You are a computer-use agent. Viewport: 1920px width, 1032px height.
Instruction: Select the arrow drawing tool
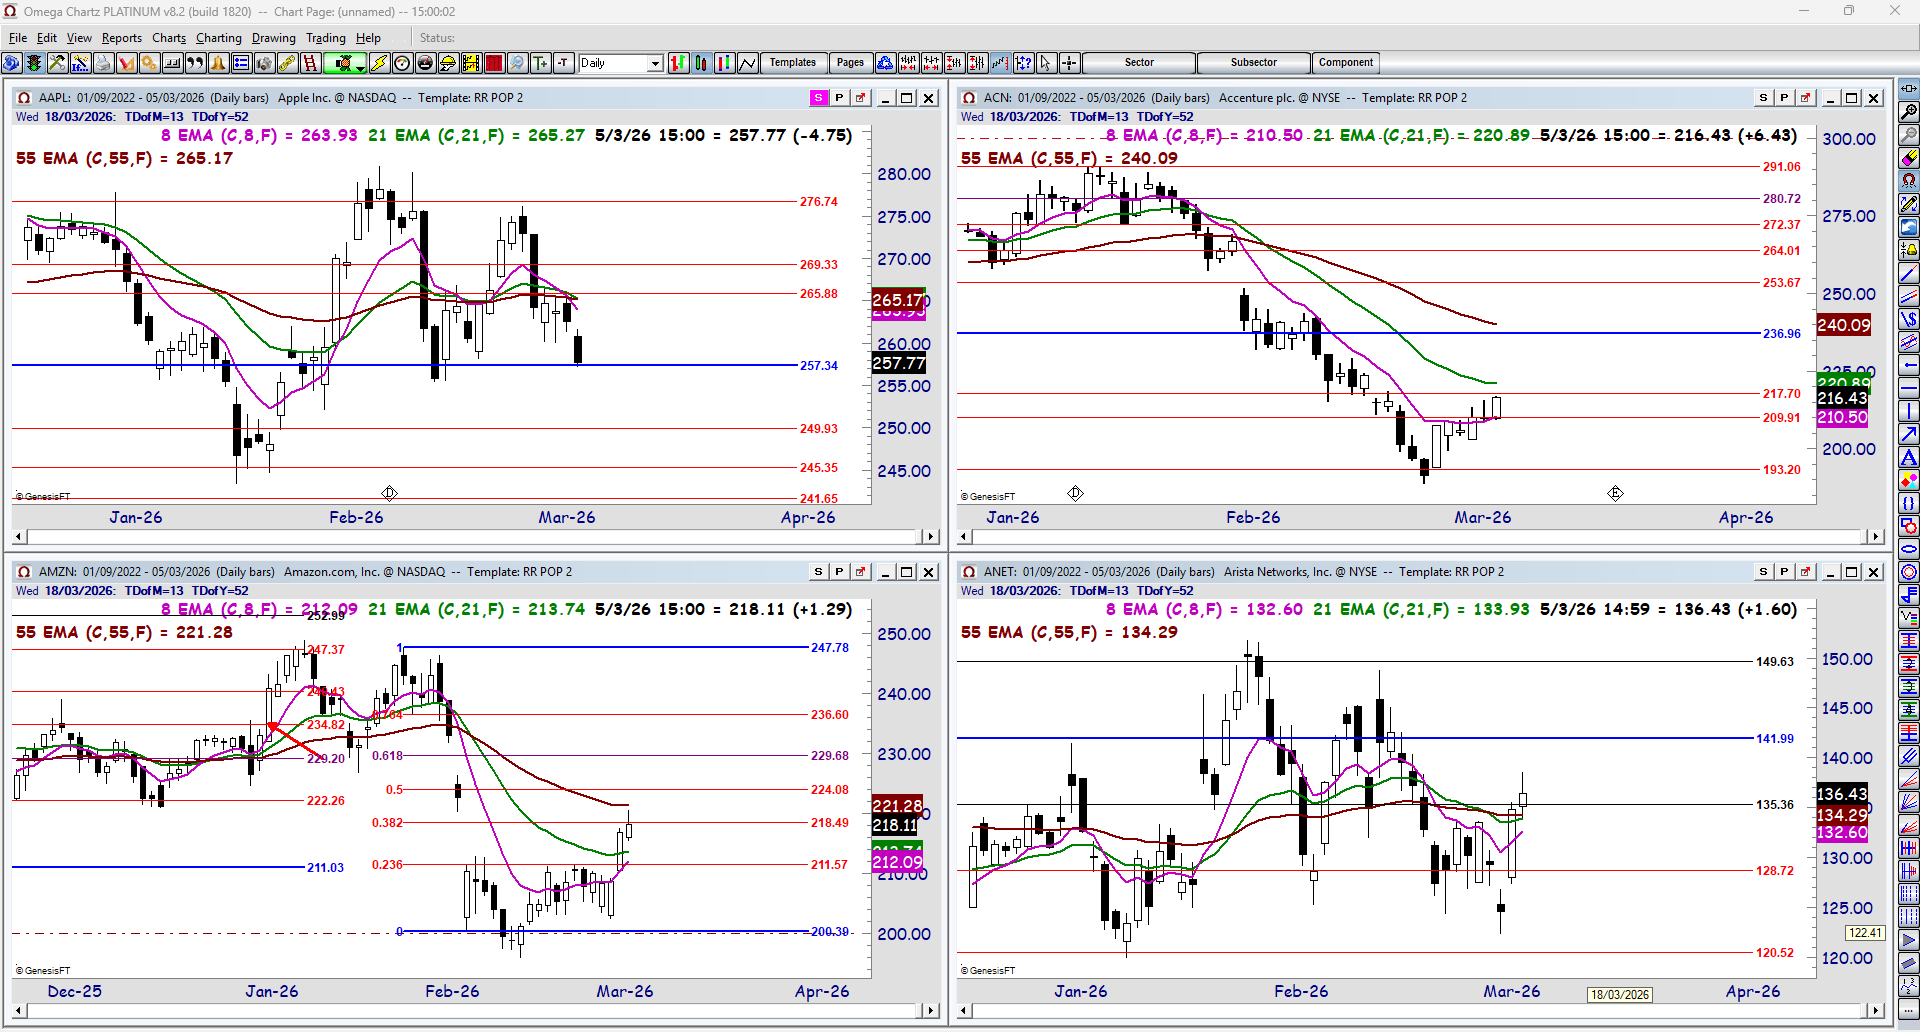[1909, 434]
